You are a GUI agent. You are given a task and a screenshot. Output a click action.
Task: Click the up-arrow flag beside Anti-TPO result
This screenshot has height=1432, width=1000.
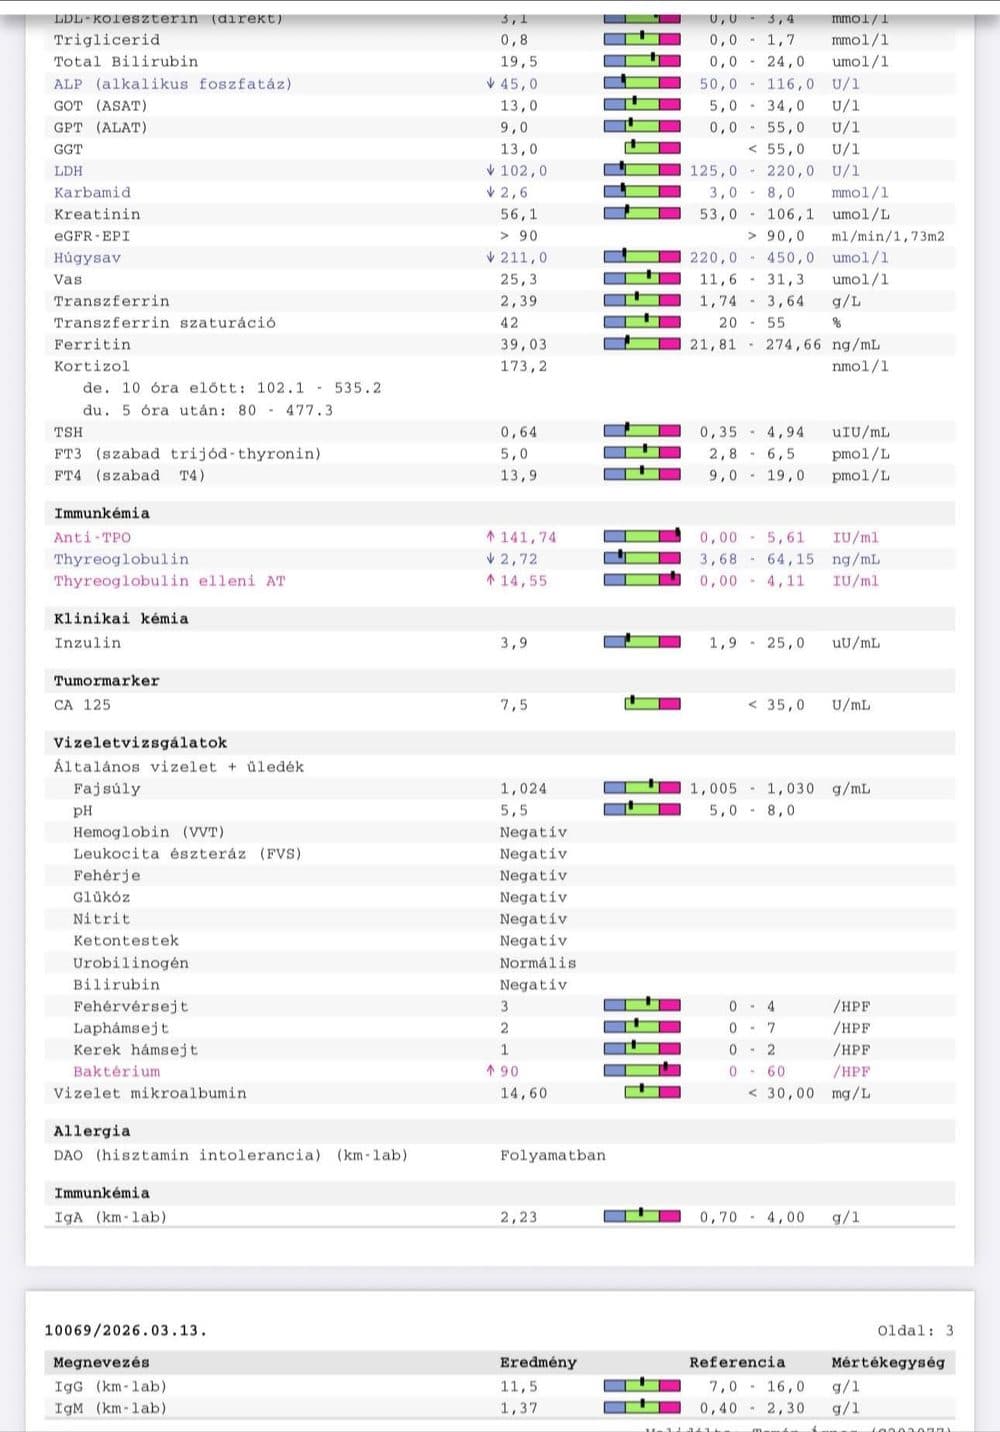click(490, 537)
